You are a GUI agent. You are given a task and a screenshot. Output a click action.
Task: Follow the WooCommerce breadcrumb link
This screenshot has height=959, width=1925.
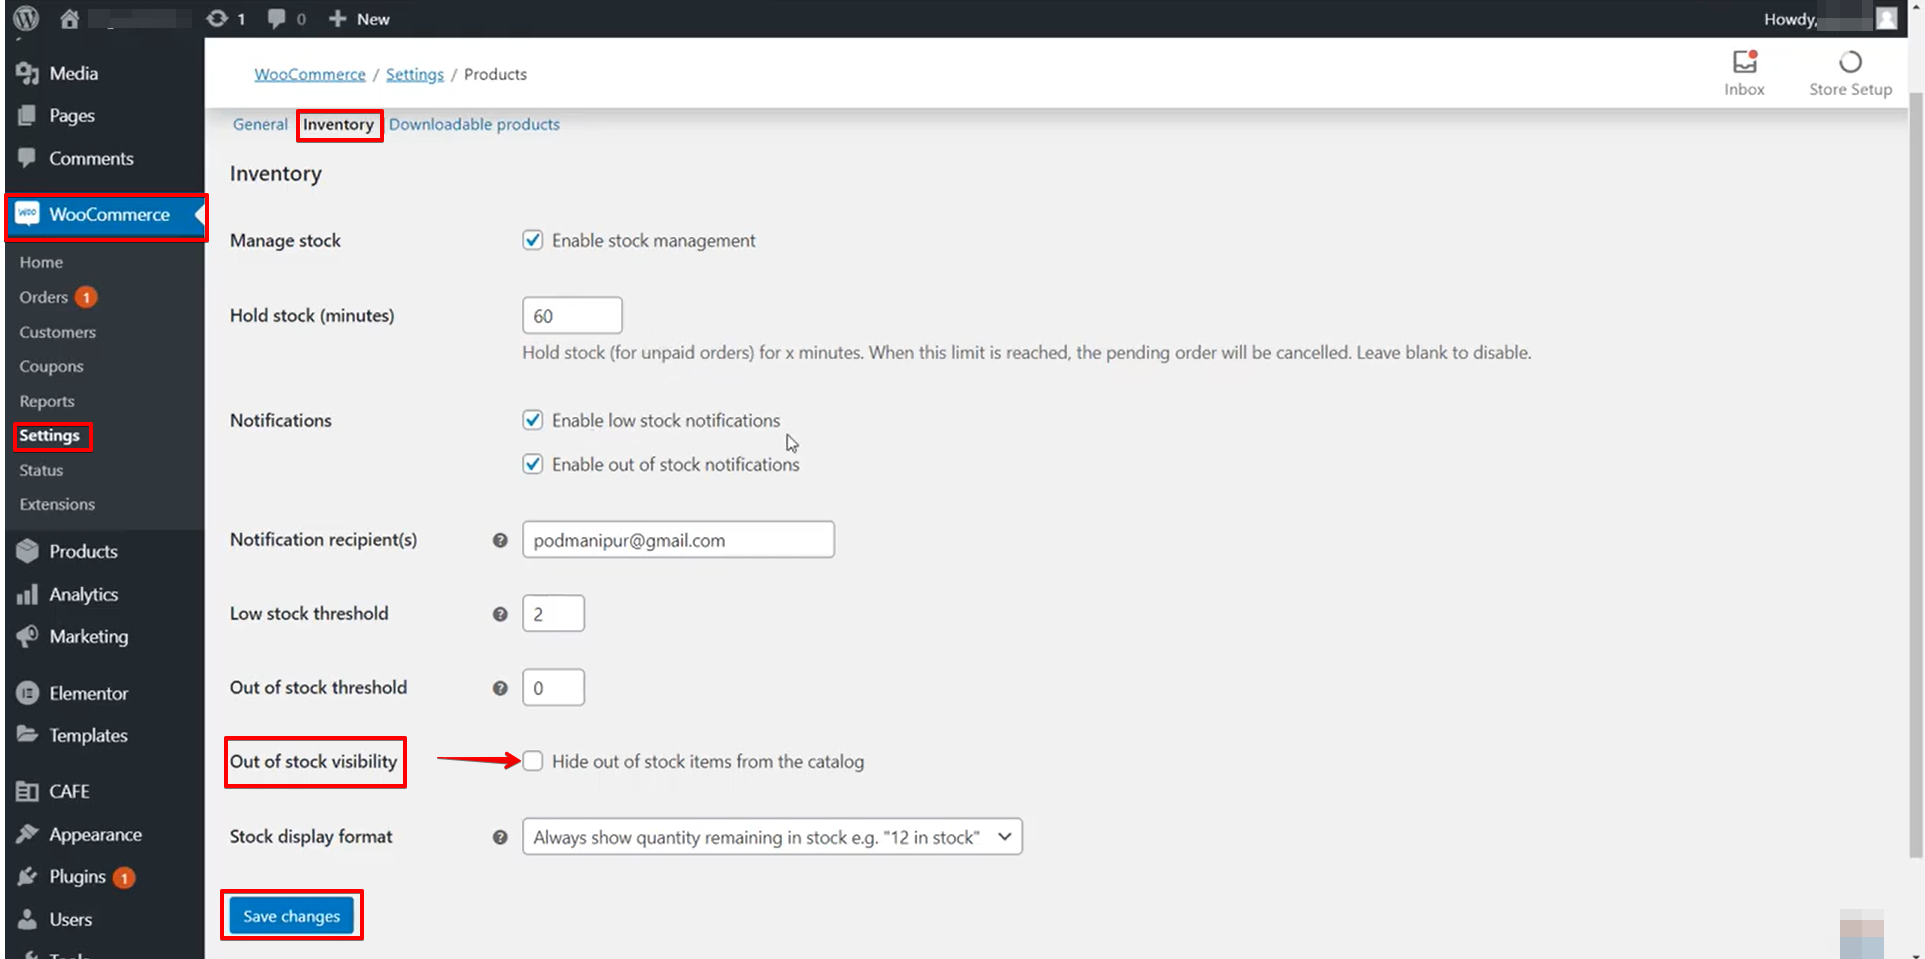click(310, 74)
